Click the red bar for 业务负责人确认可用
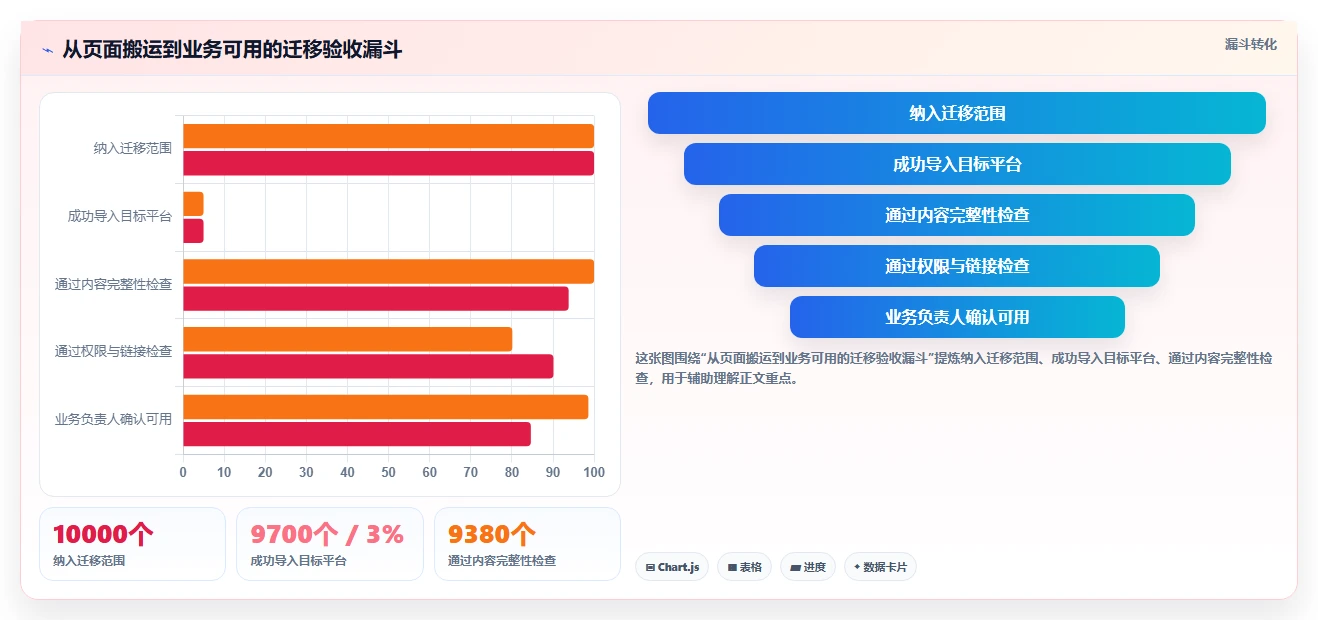 point(357,434)
